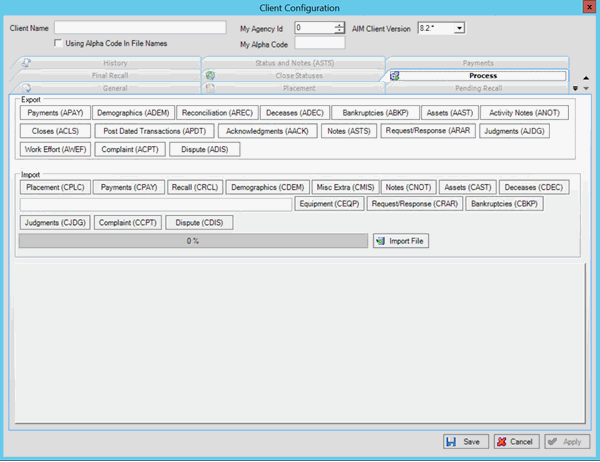600x462 pixels.
Task: Import Bankruptcies (CBKP)
Action: coord(504,204)
